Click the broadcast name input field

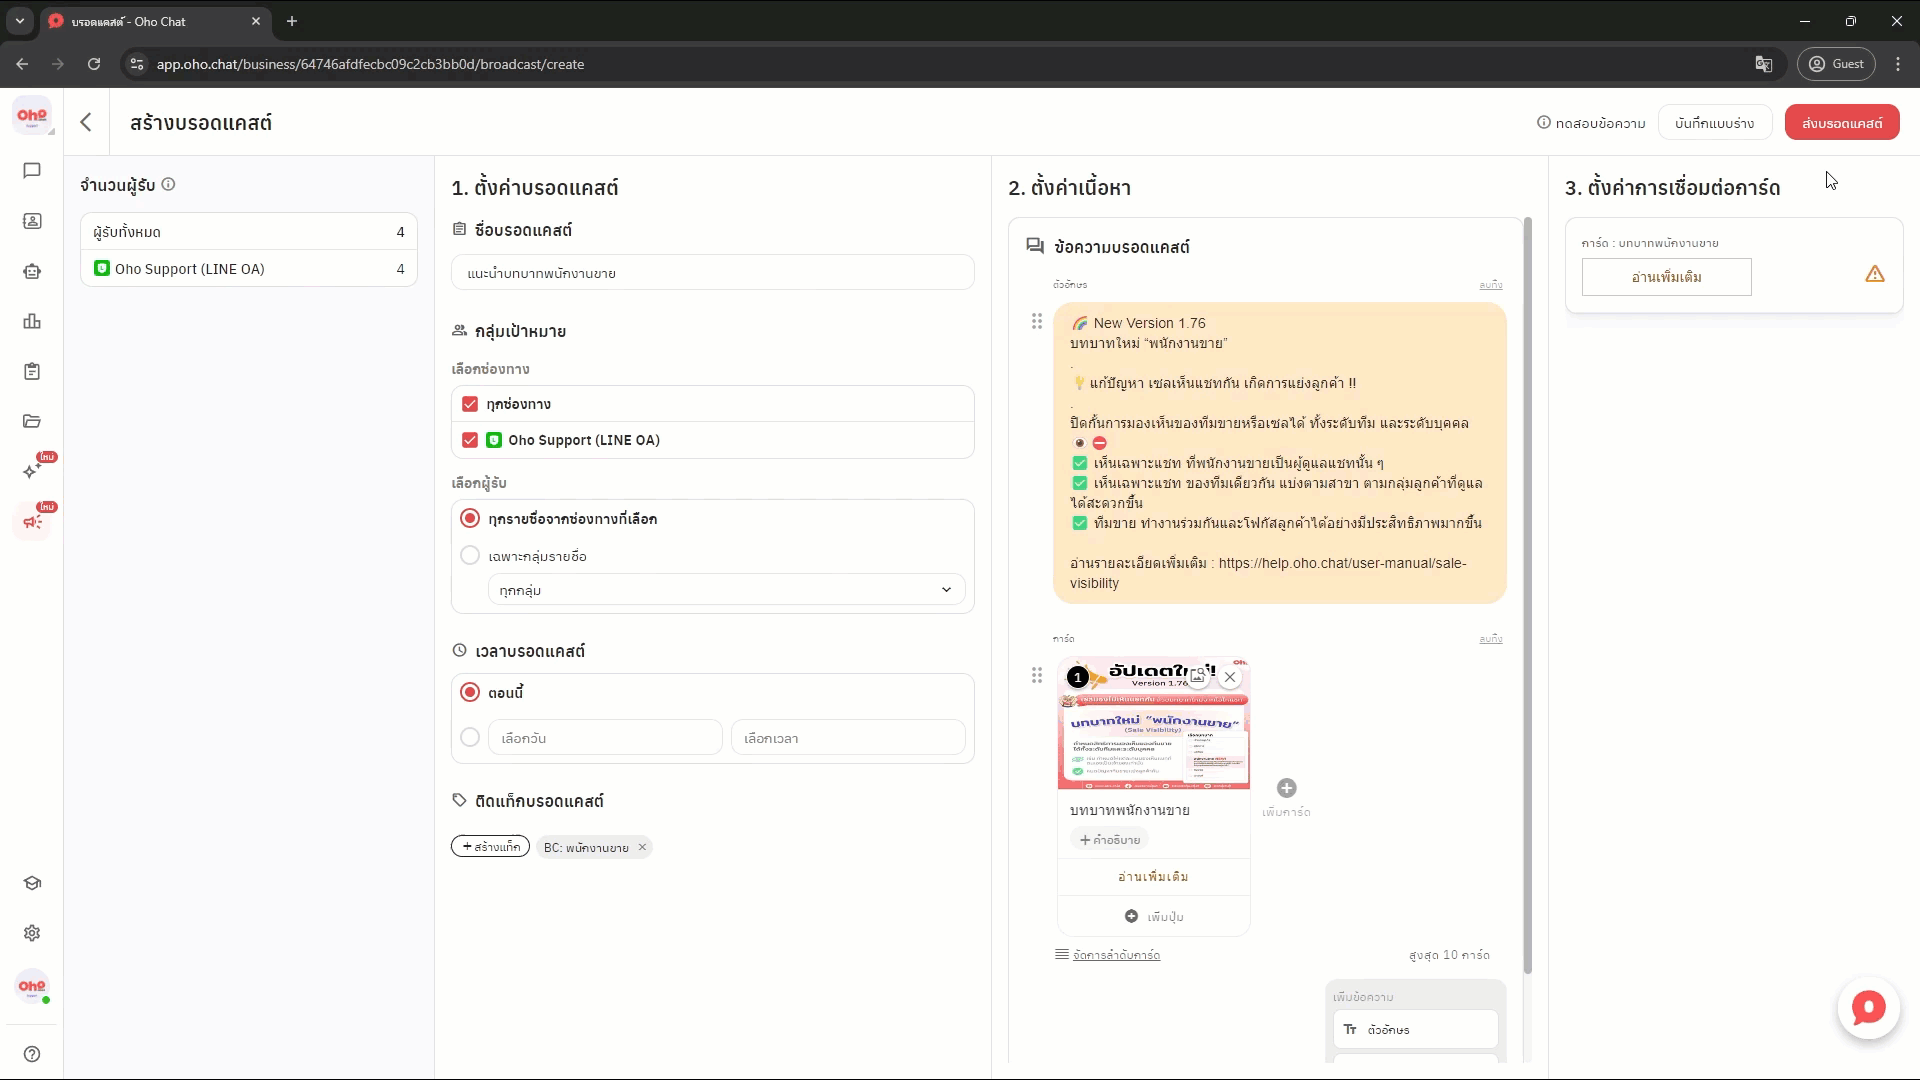[712, 273]
